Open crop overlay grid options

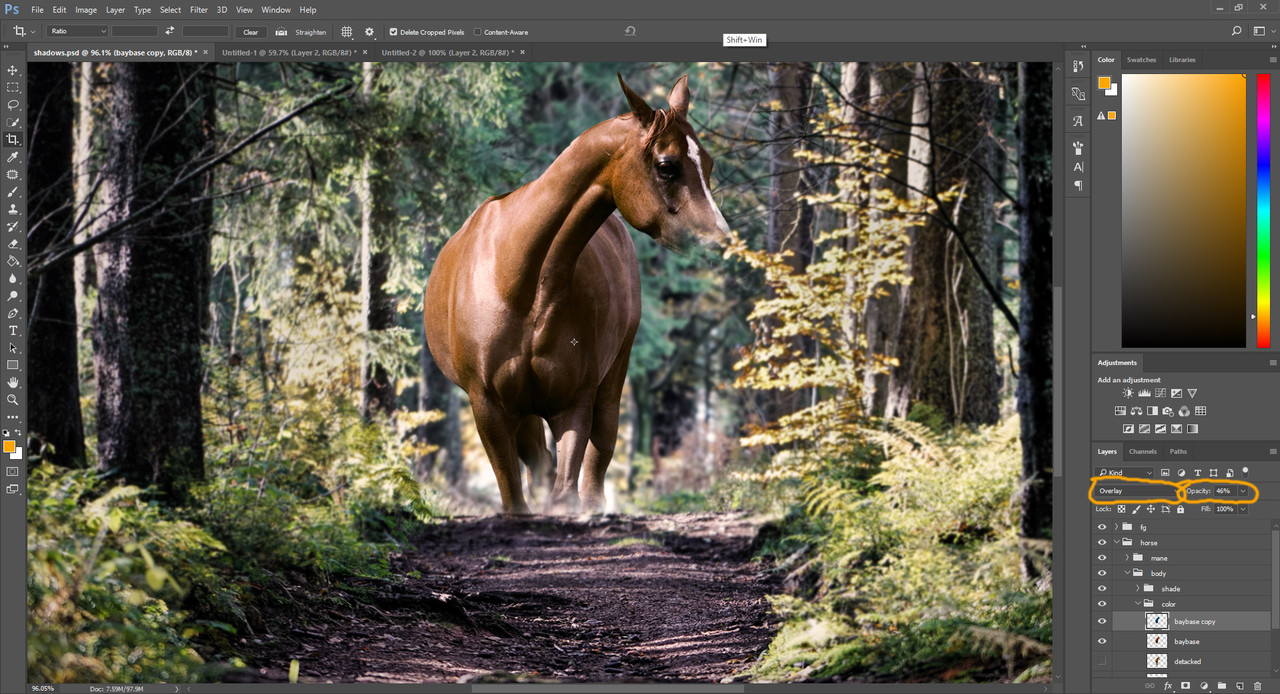347,32
